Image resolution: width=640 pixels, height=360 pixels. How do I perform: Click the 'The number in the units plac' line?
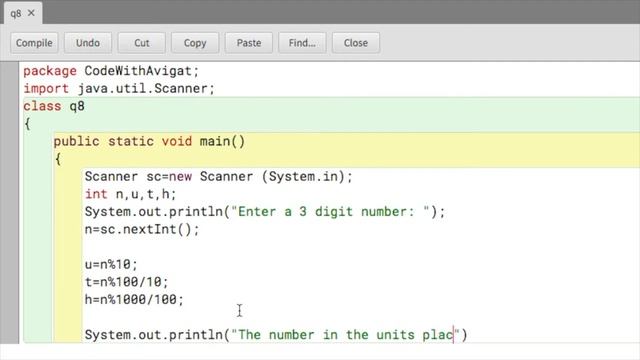(276, 335)
